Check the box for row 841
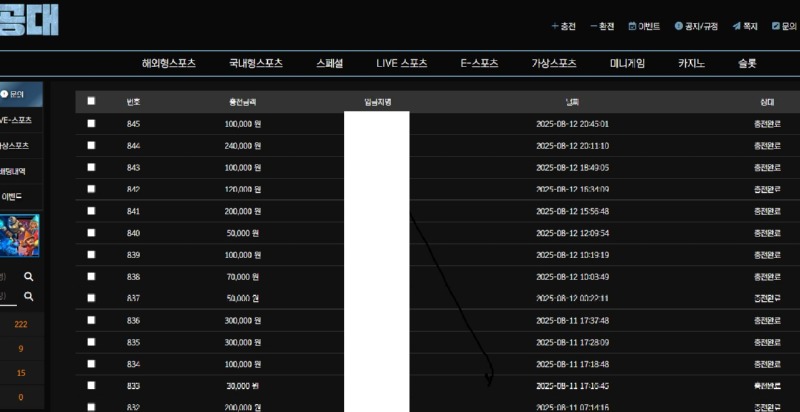Viewport: 800px width, 412px height. coord(91,211)
